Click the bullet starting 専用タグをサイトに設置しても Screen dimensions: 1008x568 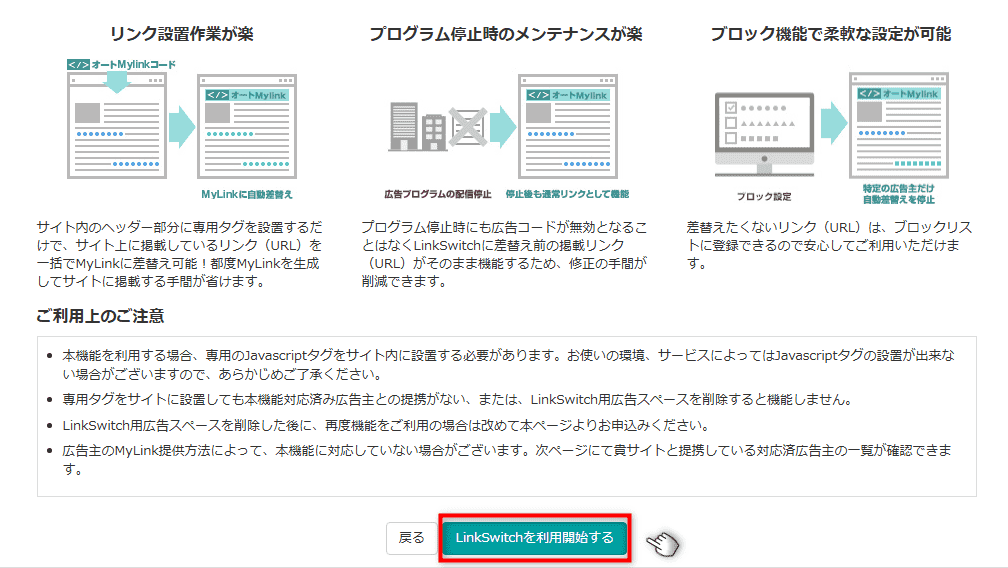tap(457, 400)
